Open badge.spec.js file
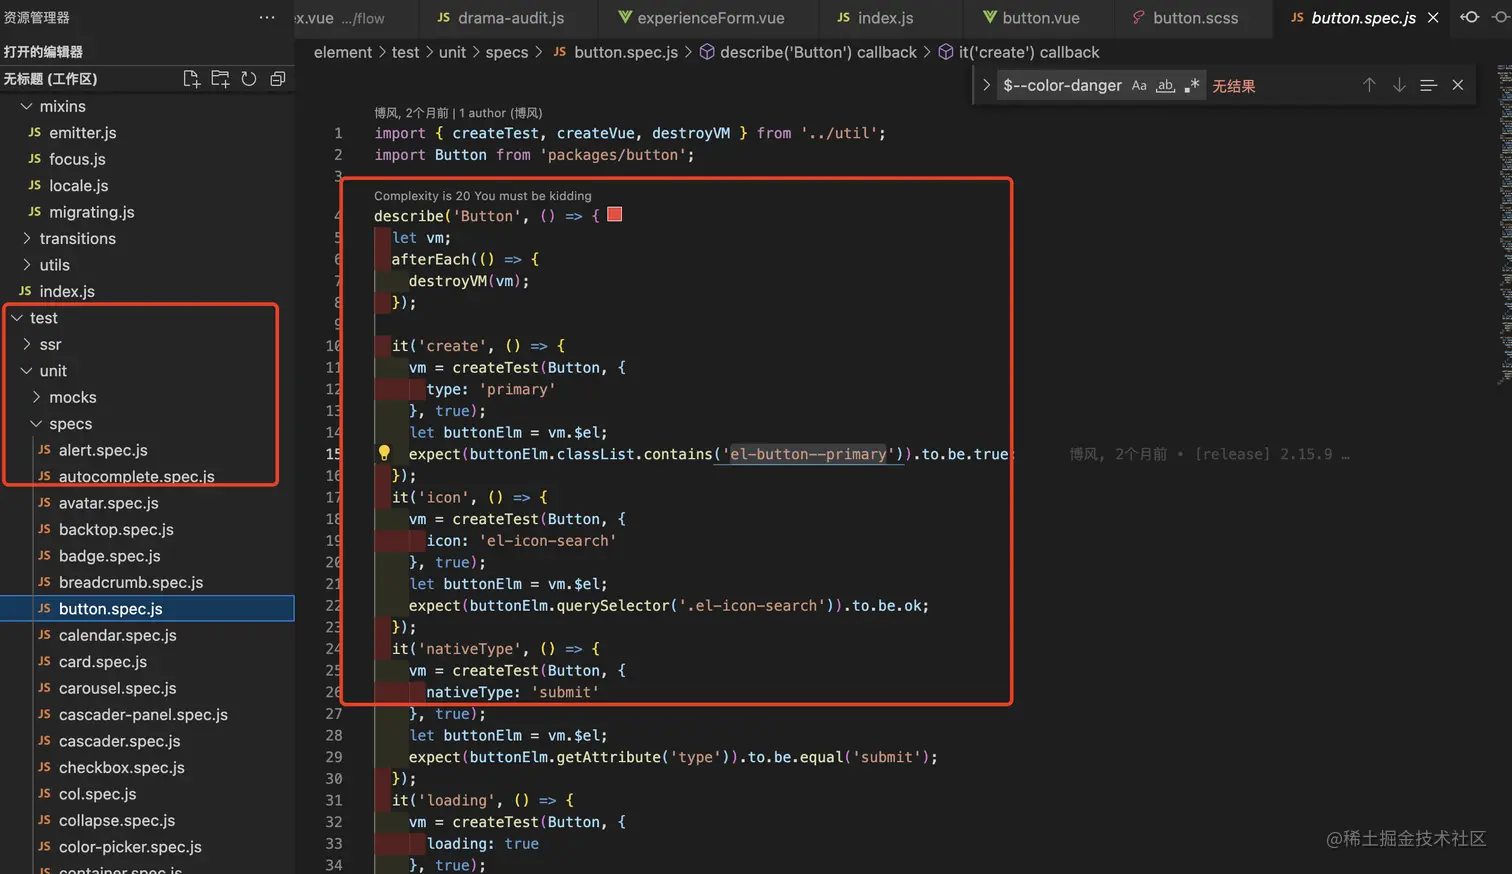 click(x=110, y=556)
